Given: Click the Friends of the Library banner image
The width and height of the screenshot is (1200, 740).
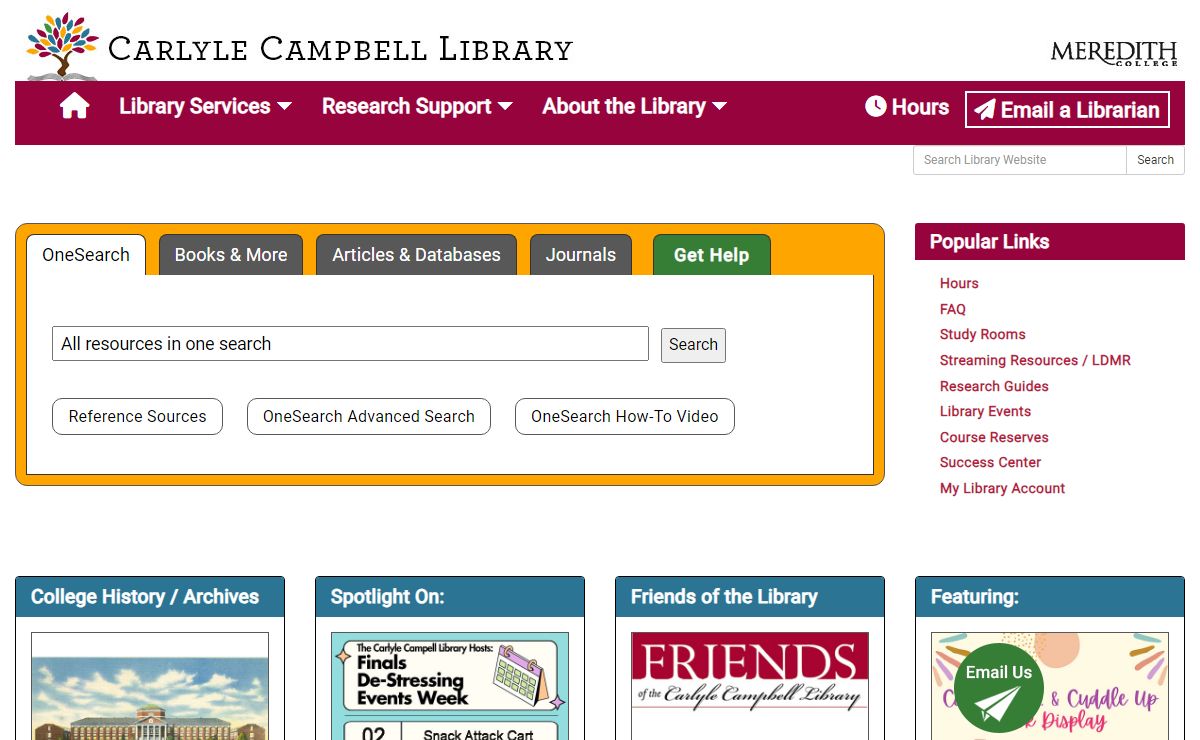Looking at the screenshot, I should click(x=750, y=686).
